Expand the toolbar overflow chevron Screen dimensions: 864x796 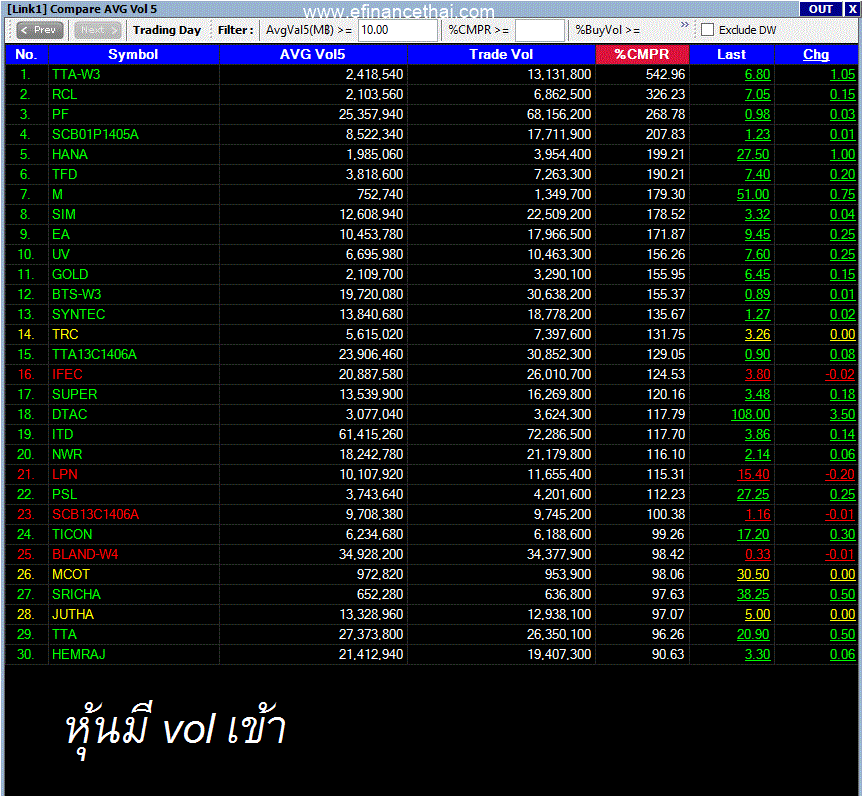click(x=684, y=25)
